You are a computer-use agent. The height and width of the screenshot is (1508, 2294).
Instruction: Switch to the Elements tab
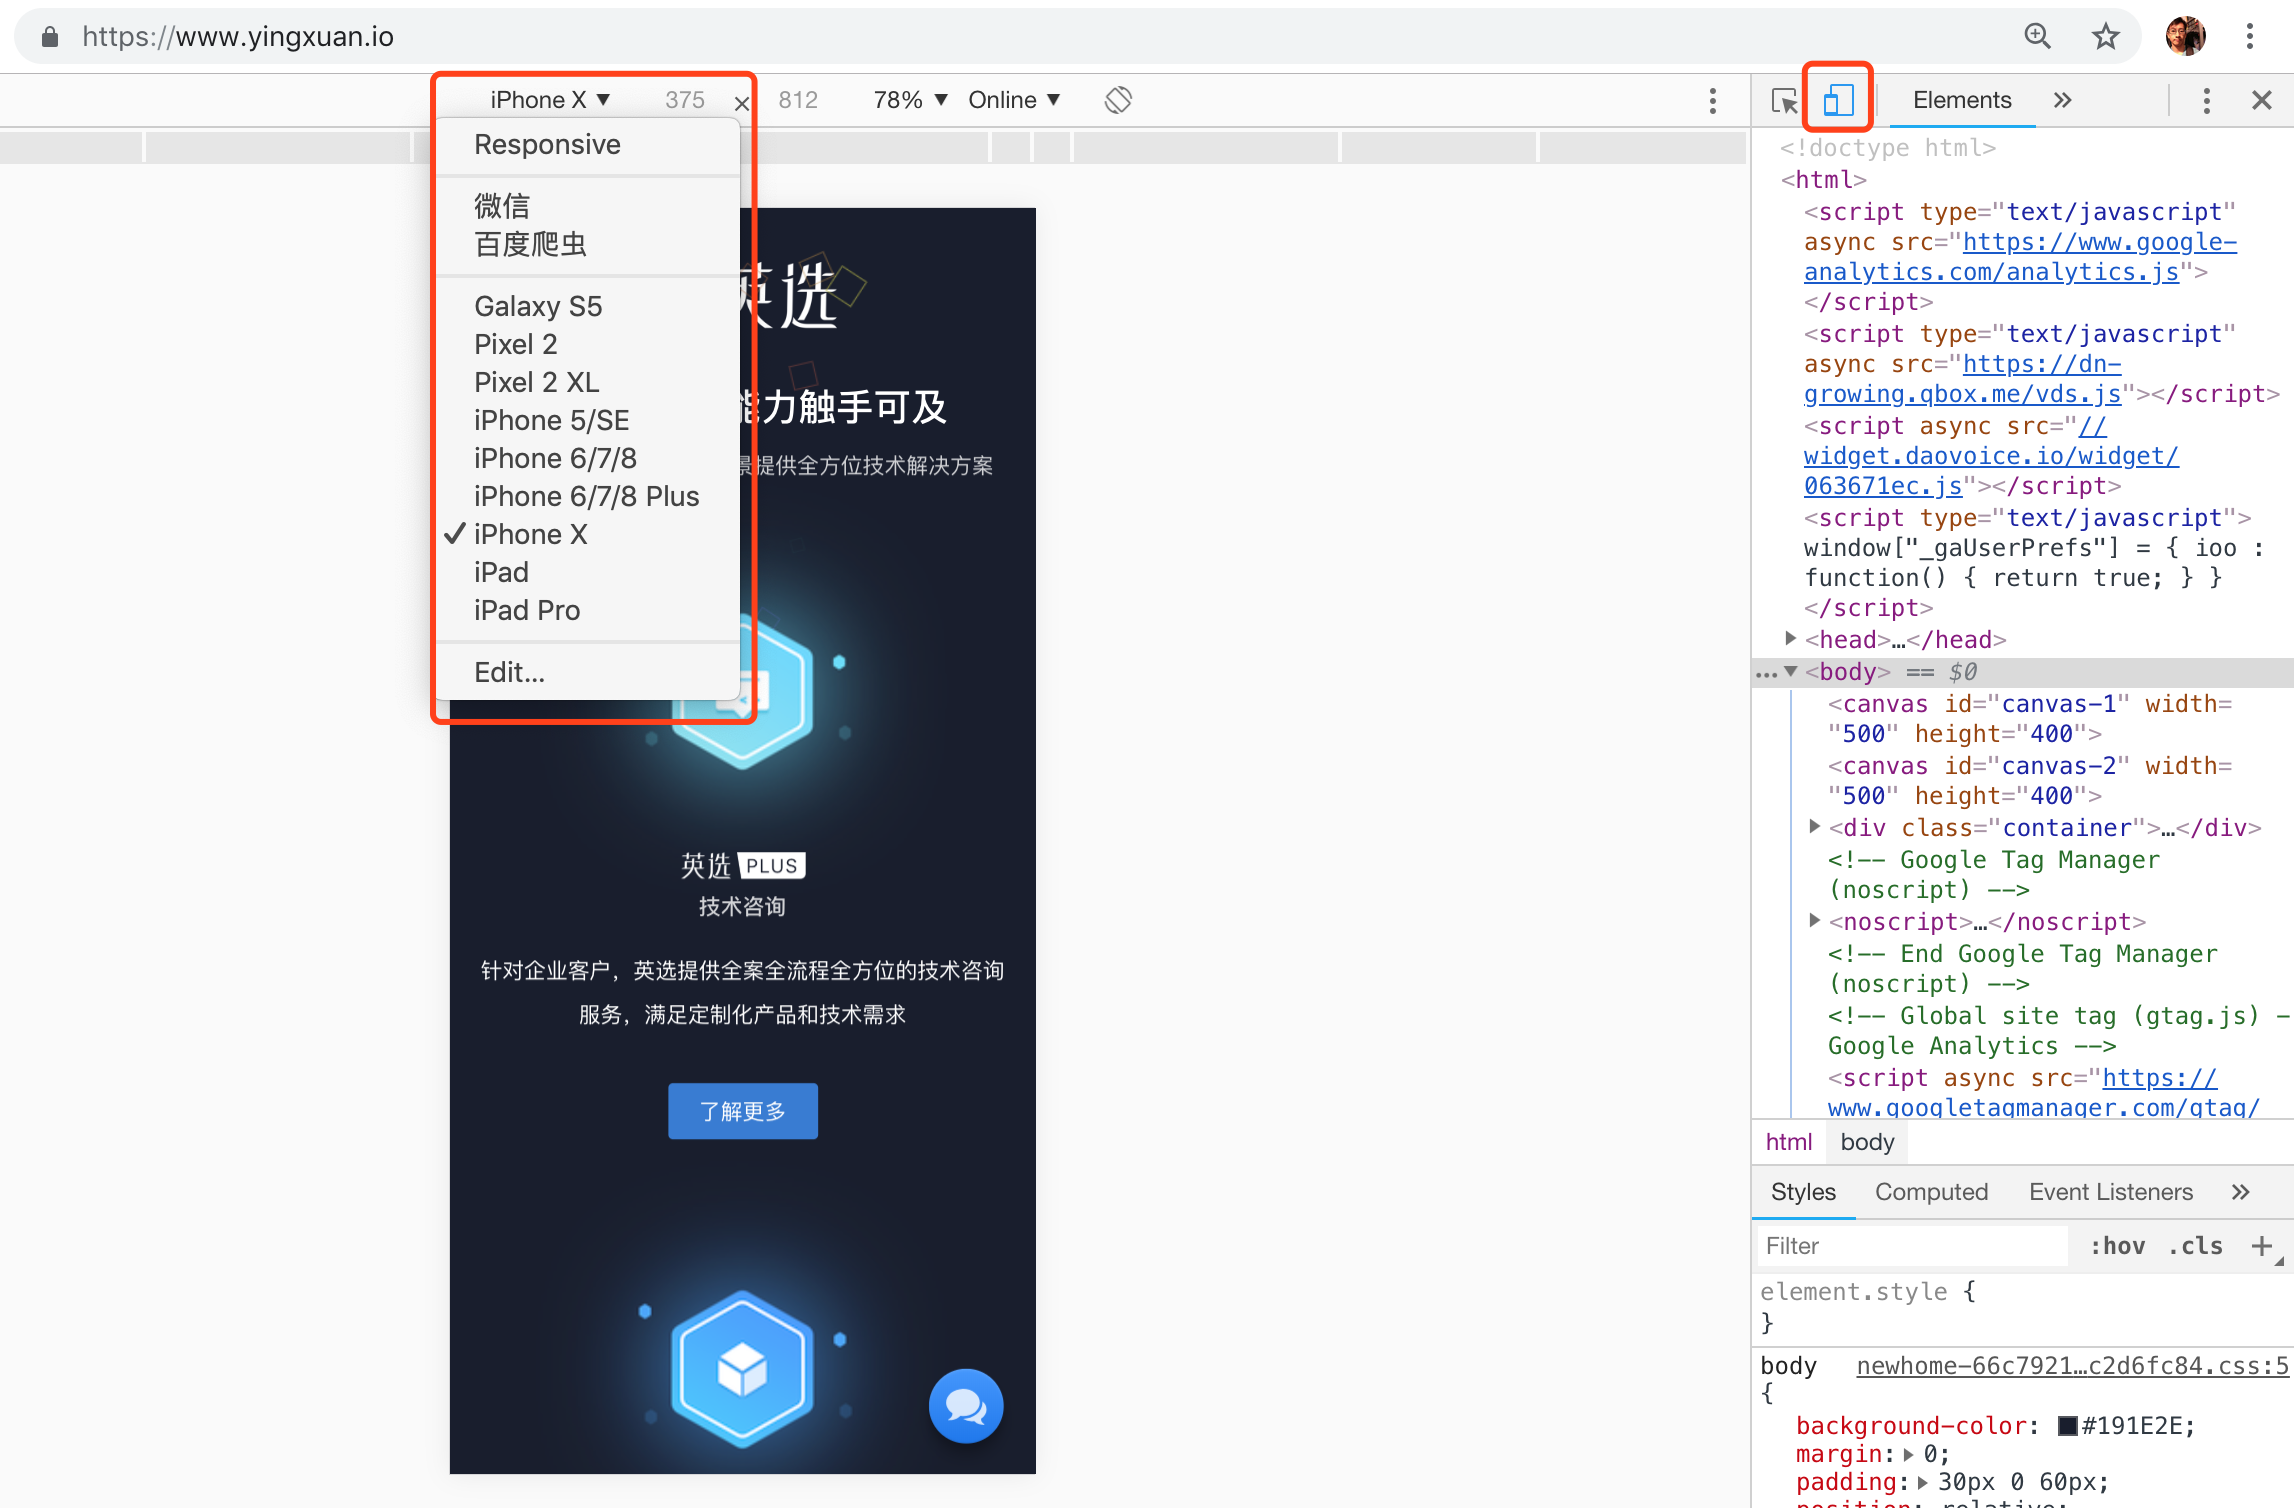click(x=1961, y=100)
